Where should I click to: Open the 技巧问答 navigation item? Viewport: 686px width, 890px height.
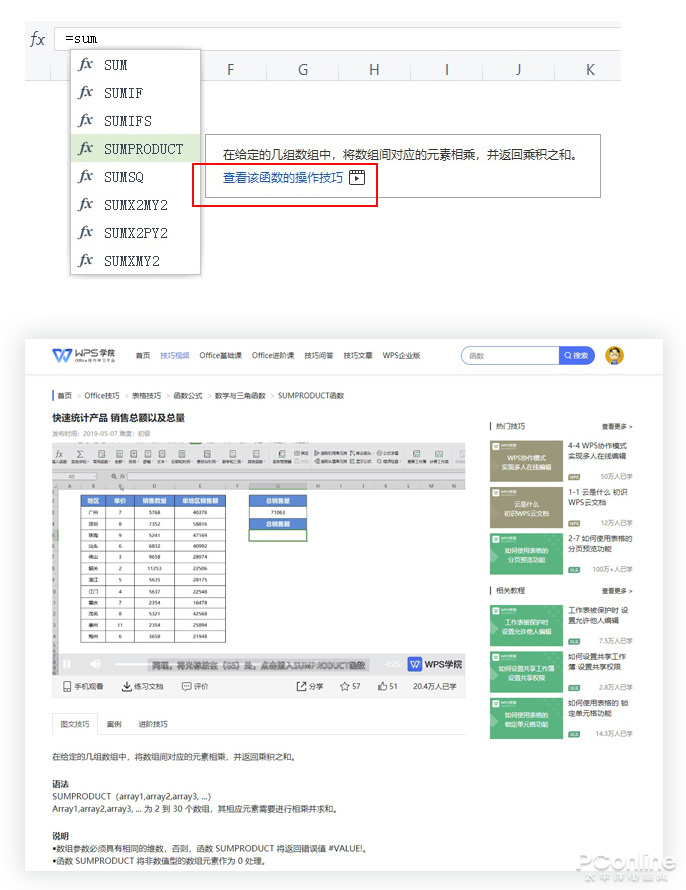[x=319, y=355]
